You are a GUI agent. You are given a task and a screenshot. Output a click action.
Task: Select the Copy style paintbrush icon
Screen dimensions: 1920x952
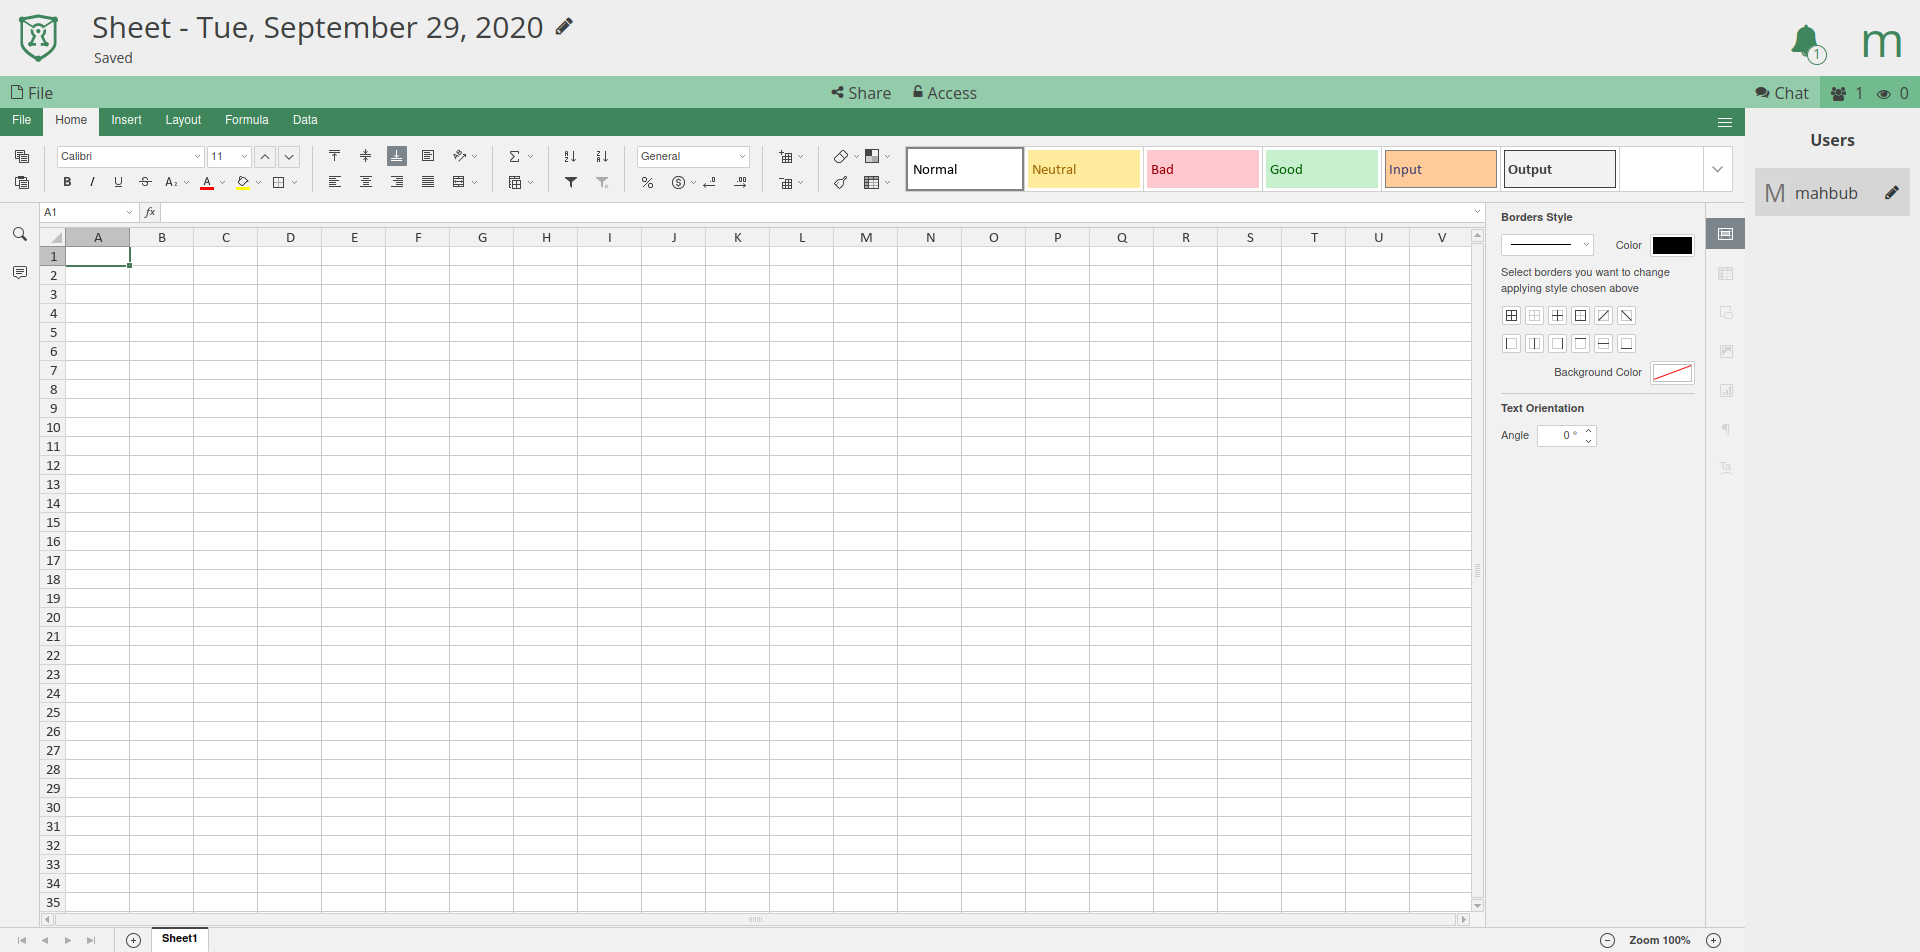pos(841,183)
